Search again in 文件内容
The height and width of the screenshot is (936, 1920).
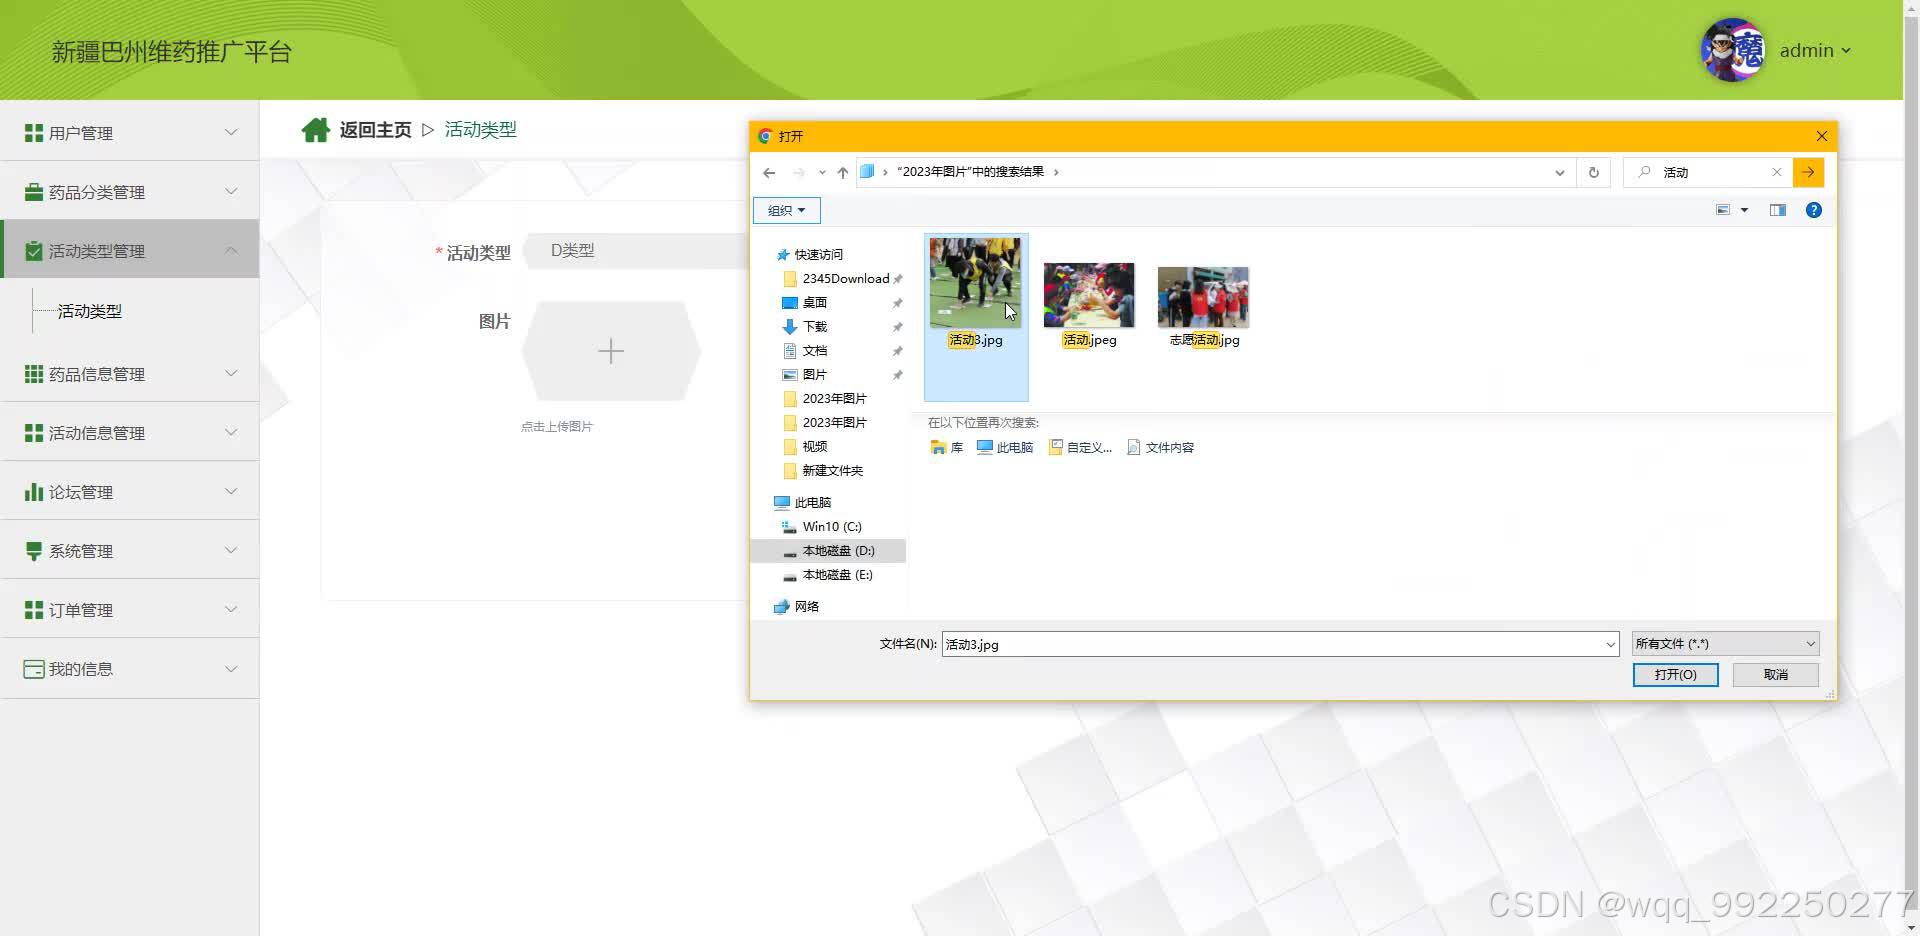pyautogui.click(x=1161, y=447)
